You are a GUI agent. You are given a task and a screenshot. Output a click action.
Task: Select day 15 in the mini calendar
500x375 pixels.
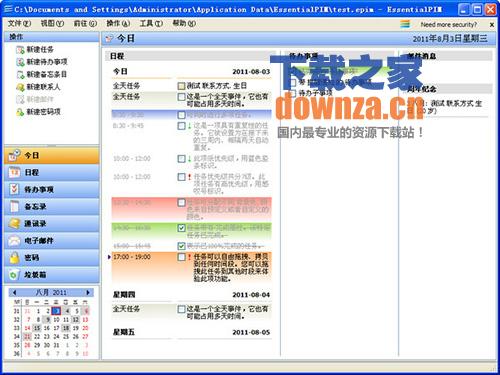coord(37,328)
